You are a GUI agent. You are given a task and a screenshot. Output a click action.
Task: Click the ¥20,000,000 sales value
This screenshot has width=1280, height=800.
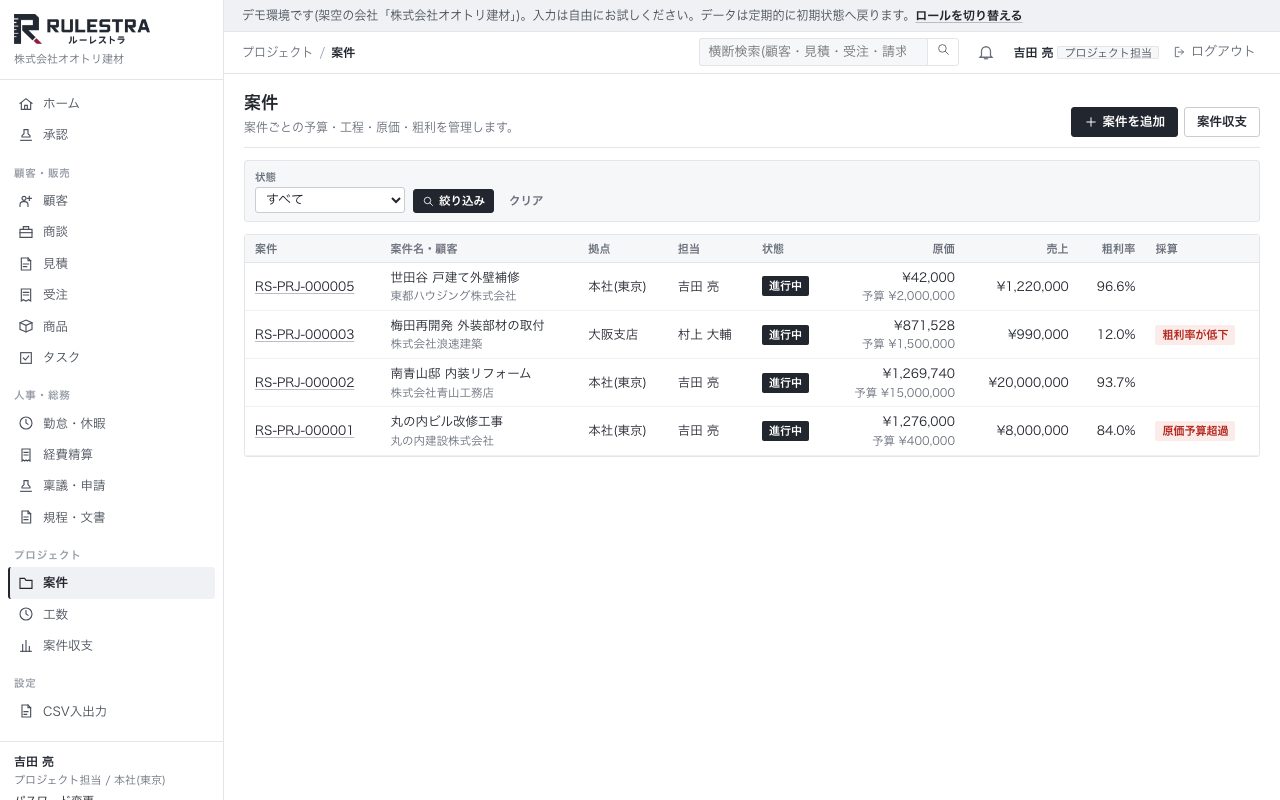tap(1028, 383)
